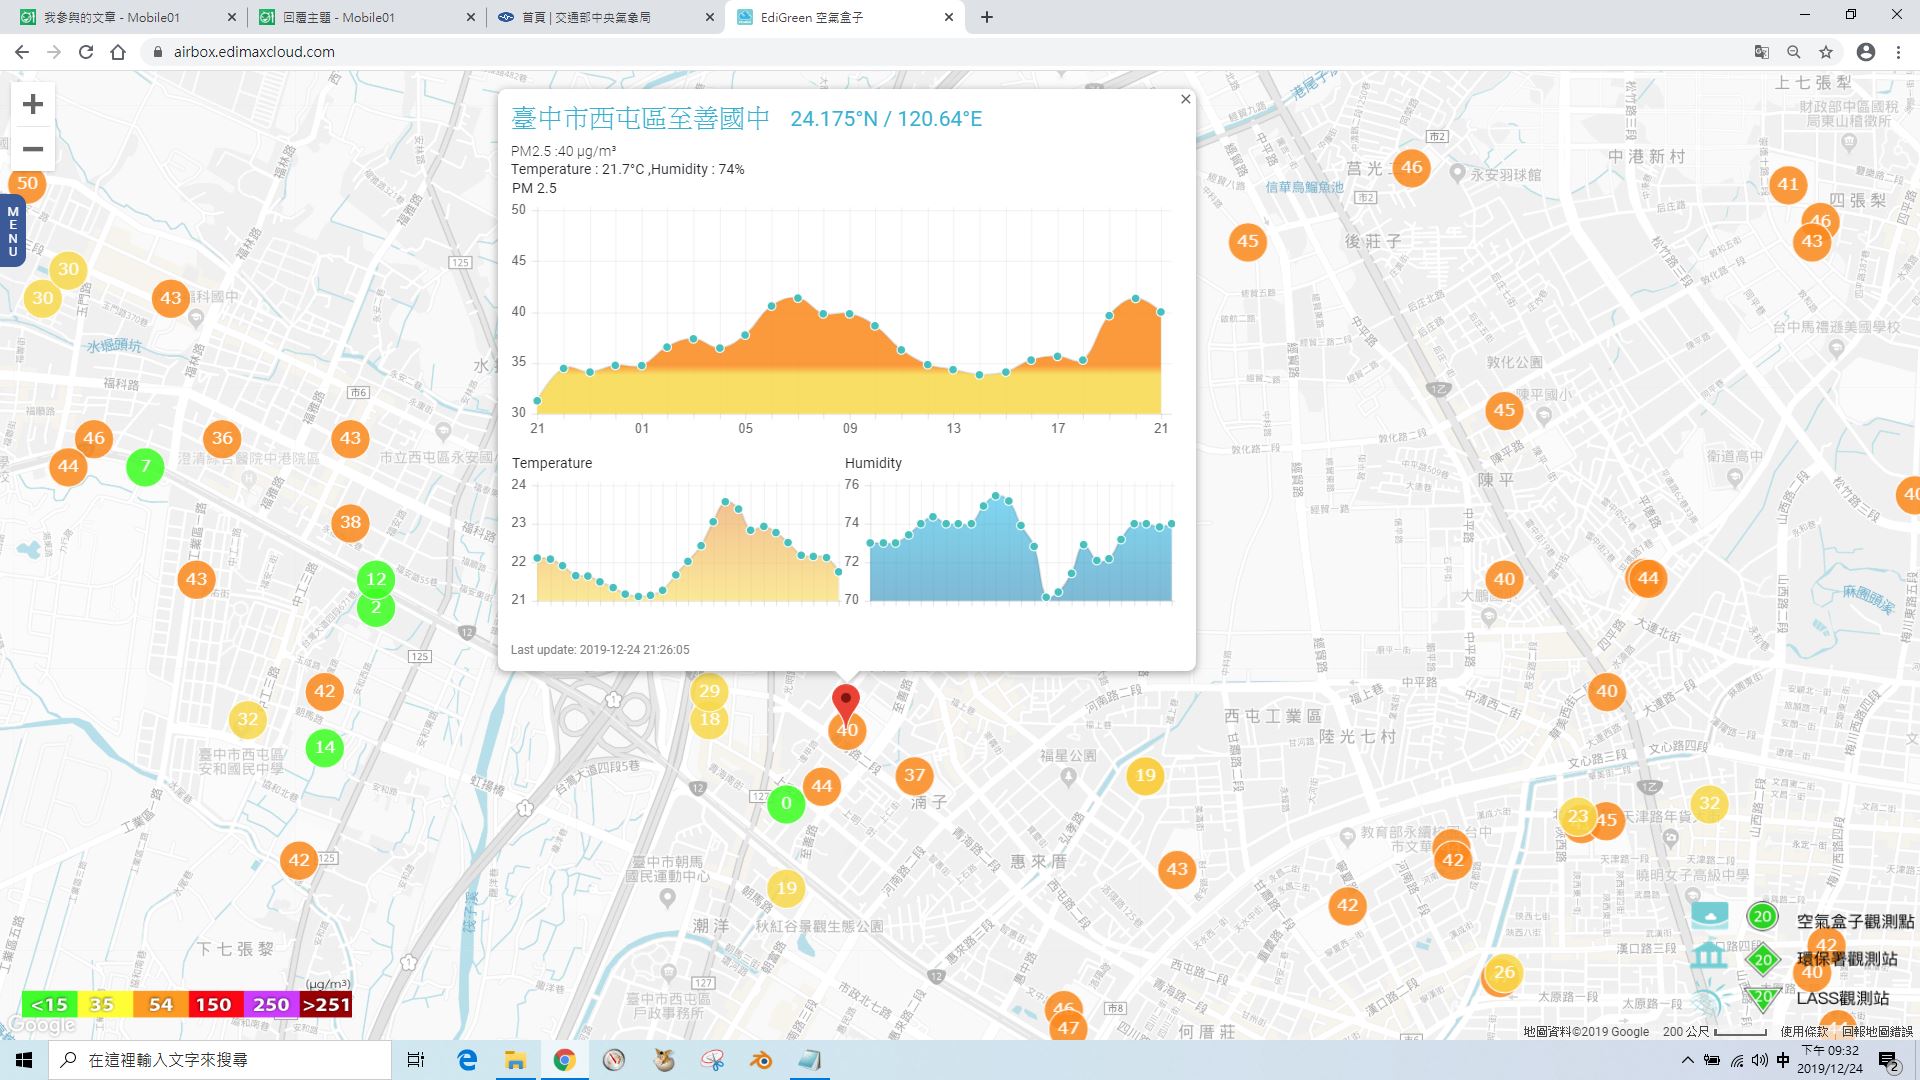Select green sensor marker showing 0
Screen dimensions: 1920x1080
(786, 804)
